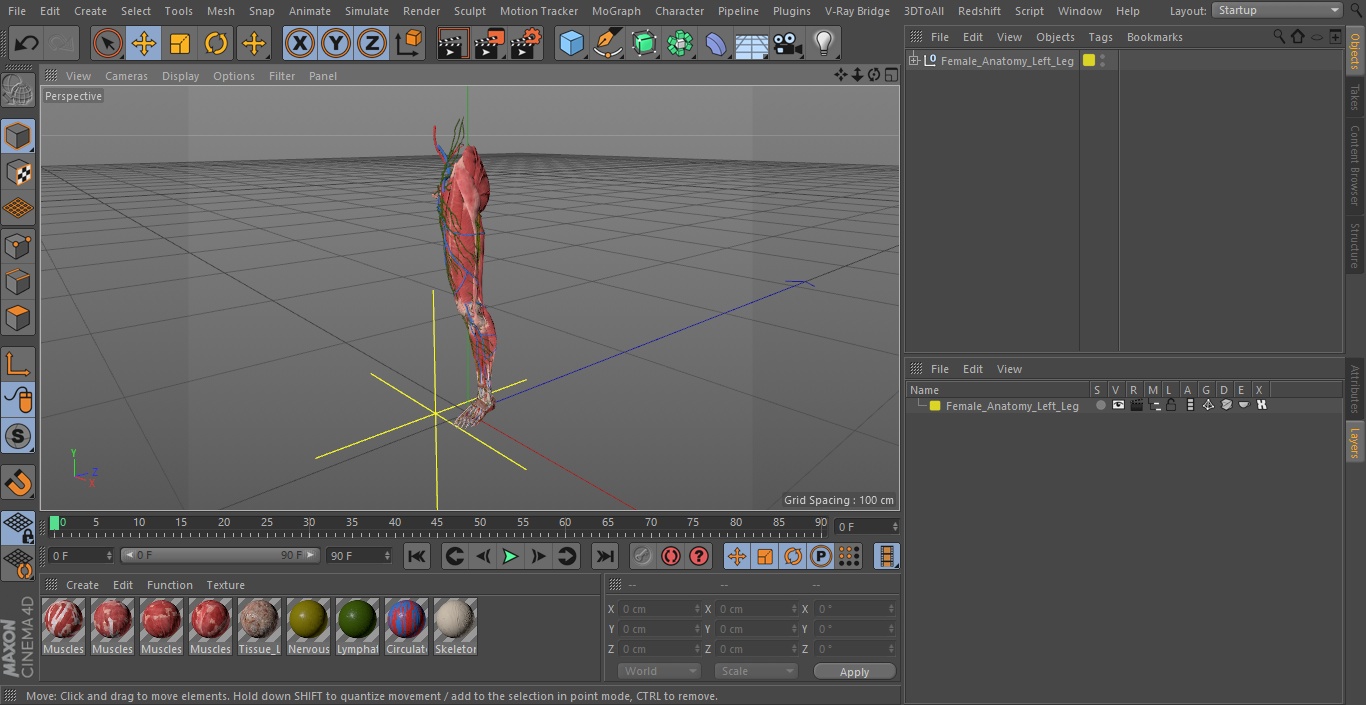This screenshot has width=1366, height=705.
Task: Toggle visibility dots of Female_Anatomy_Left_Leg object
Action: 1102,61
